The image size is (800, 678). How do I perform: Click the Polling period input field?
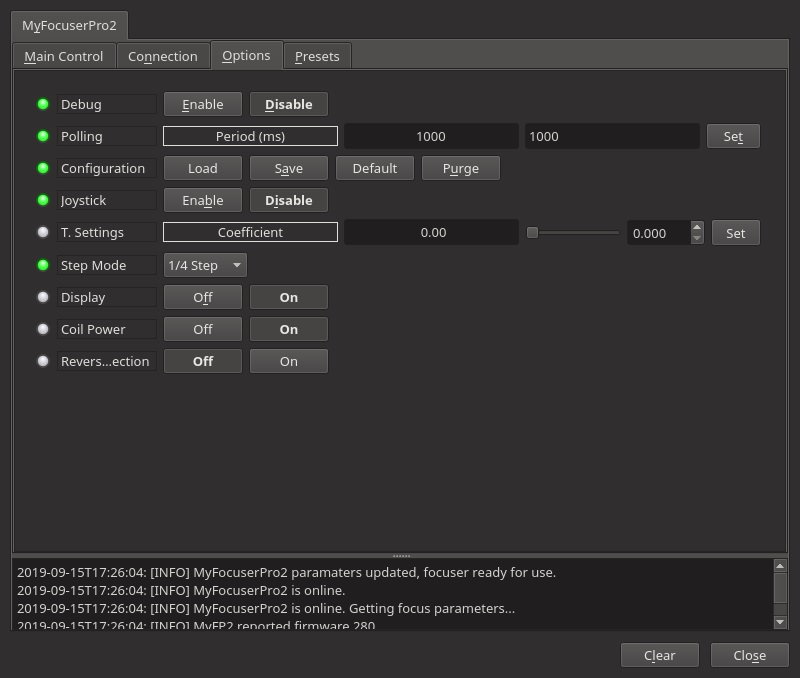(x=612, y=136)
